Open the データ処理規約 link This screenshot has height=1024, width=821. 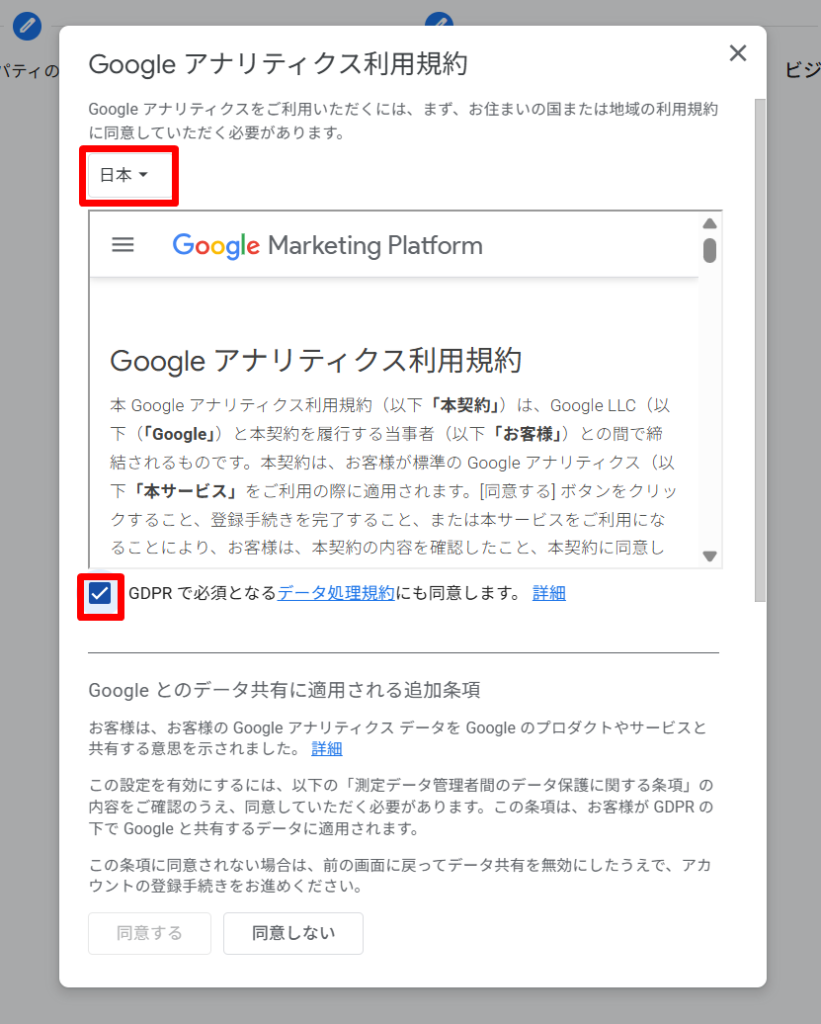click(x=336, y=593)
